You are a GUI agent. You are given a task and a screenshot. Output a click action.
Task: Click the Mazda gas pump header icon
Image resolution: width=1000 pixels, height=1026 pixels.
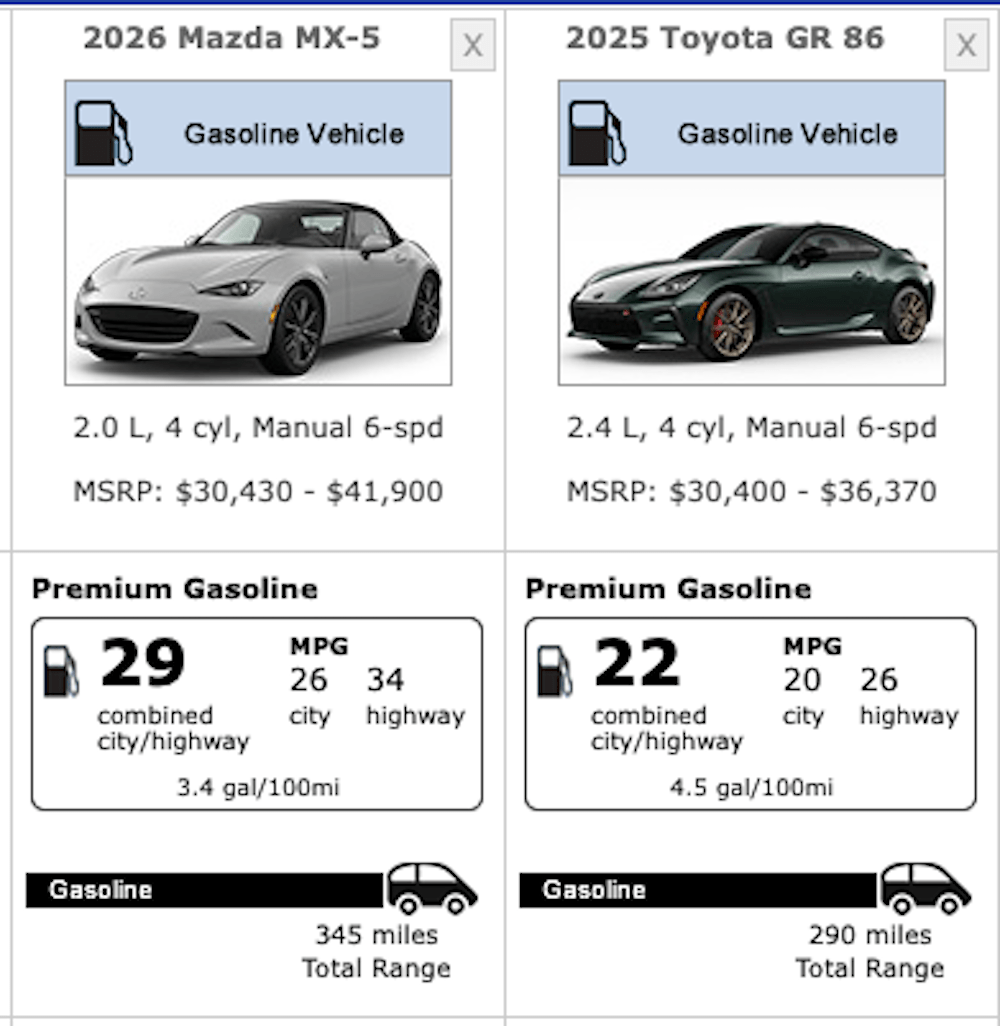tap(103, 133)
